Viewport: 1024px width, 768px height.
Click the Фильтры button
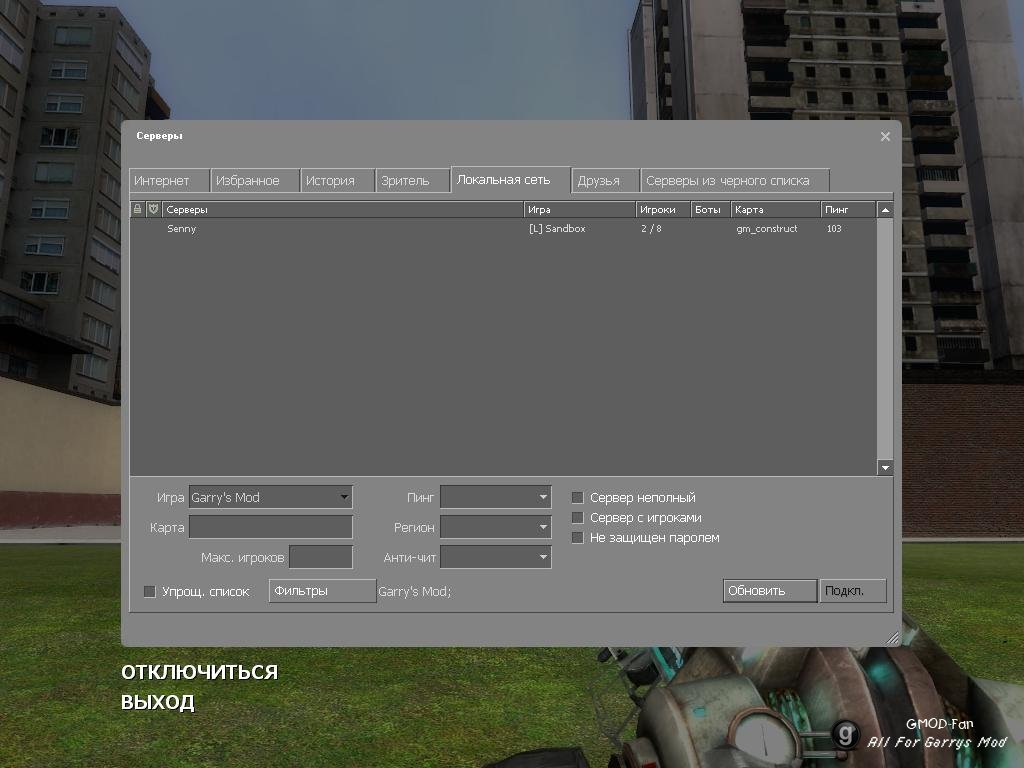pyautogui.click(x=323, y=591)
